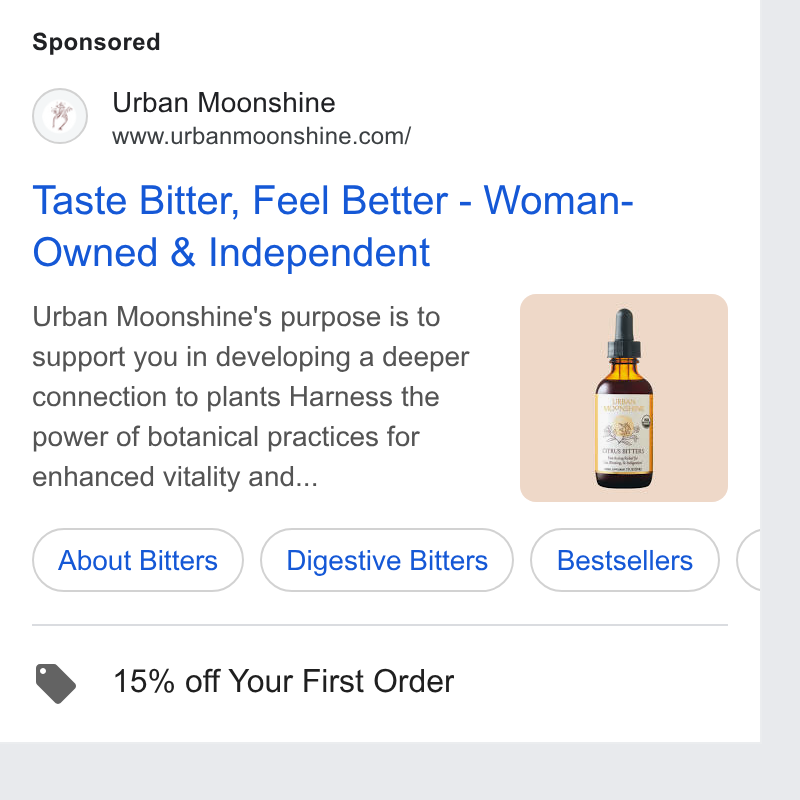Viewport: 800px width, 800px height.
Task: Open the 15% off Your First Order offer
Action: pyautogui.click(x=284, y=681)
